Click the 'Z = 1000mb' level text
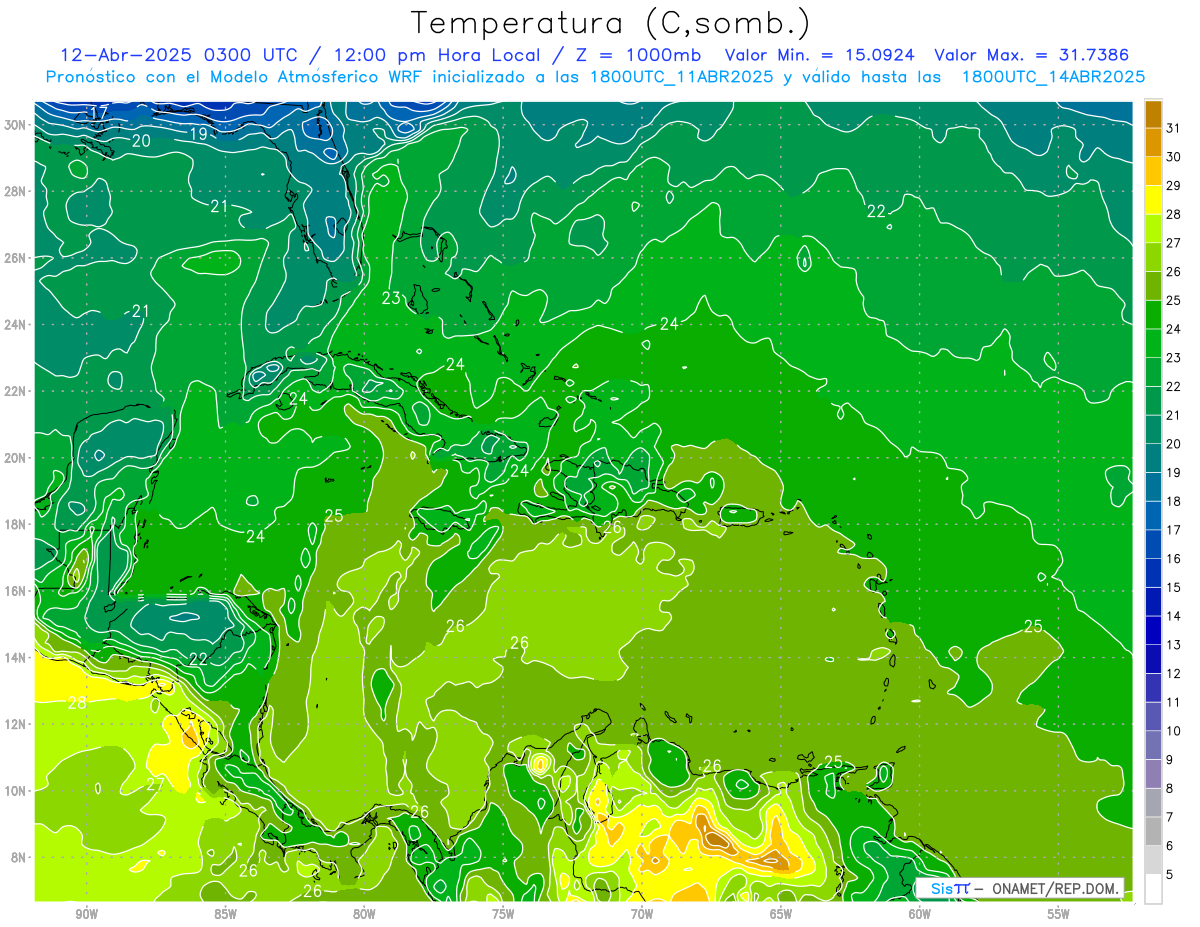The image size is (1200, 927). pyautogui.click(x=638, y=54)
